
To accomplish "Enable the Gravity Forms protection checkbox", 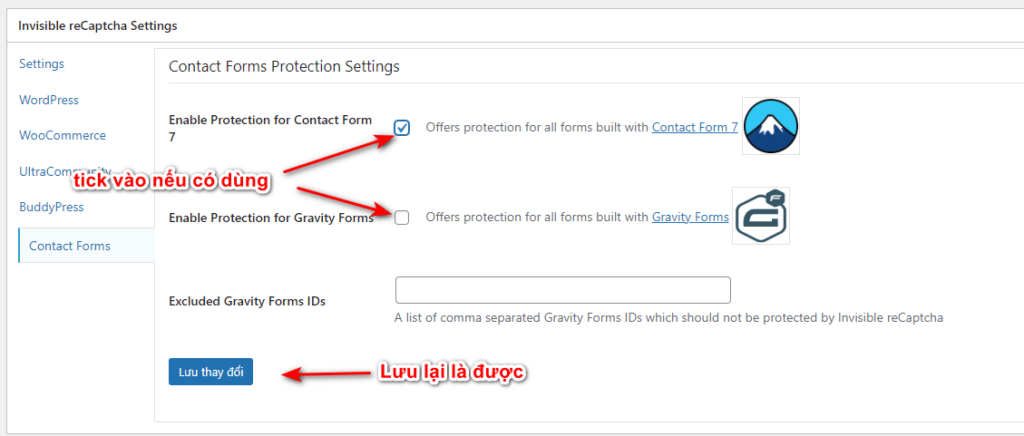I will [402, 218].
